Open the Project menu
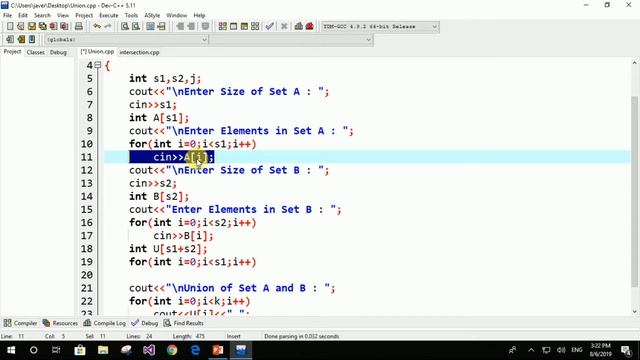This screenshot has width=640, height=360. click(x=84, y=15)
